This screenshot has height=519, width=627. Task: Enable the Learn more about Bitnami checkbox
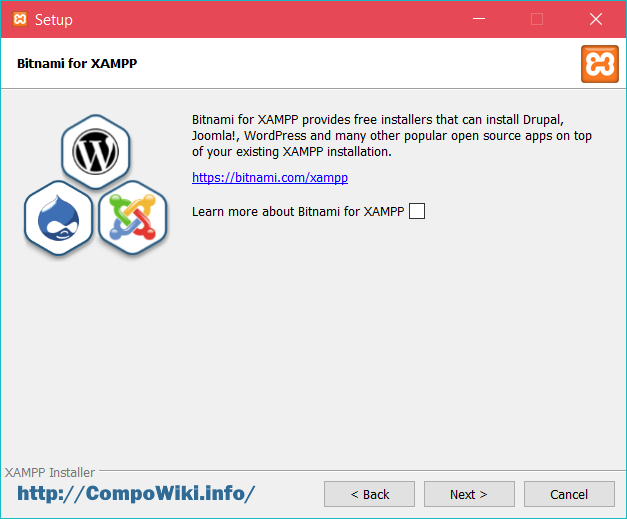417,211
